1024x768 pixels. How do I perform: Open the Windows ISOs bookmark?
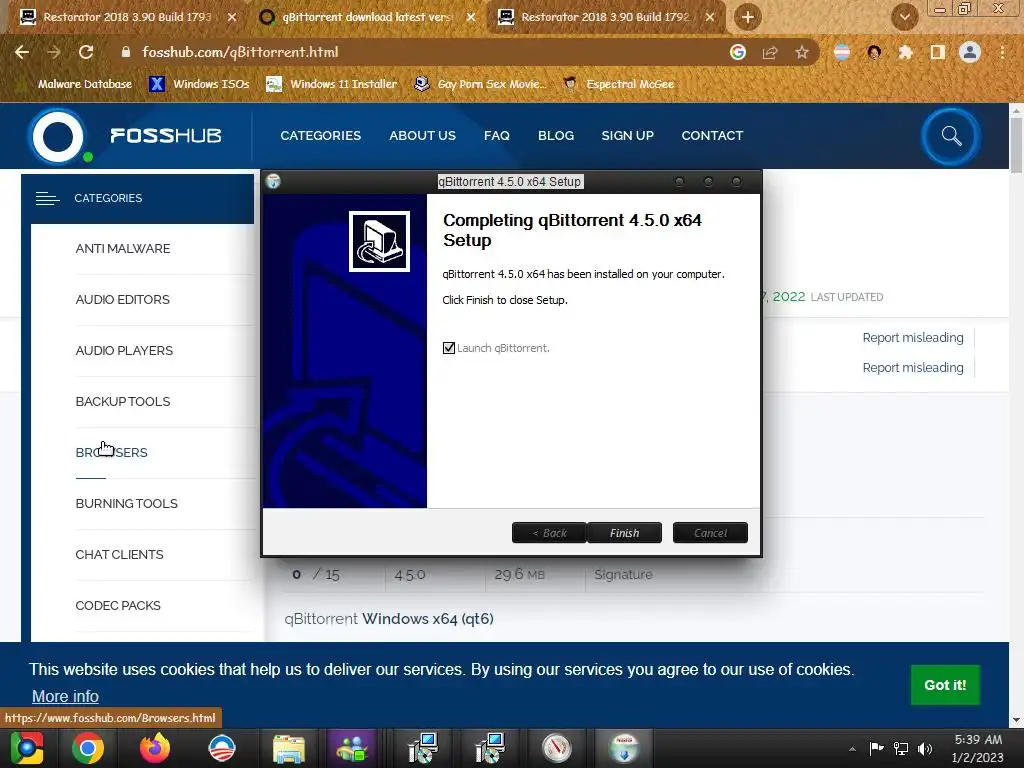coord(200,84)
